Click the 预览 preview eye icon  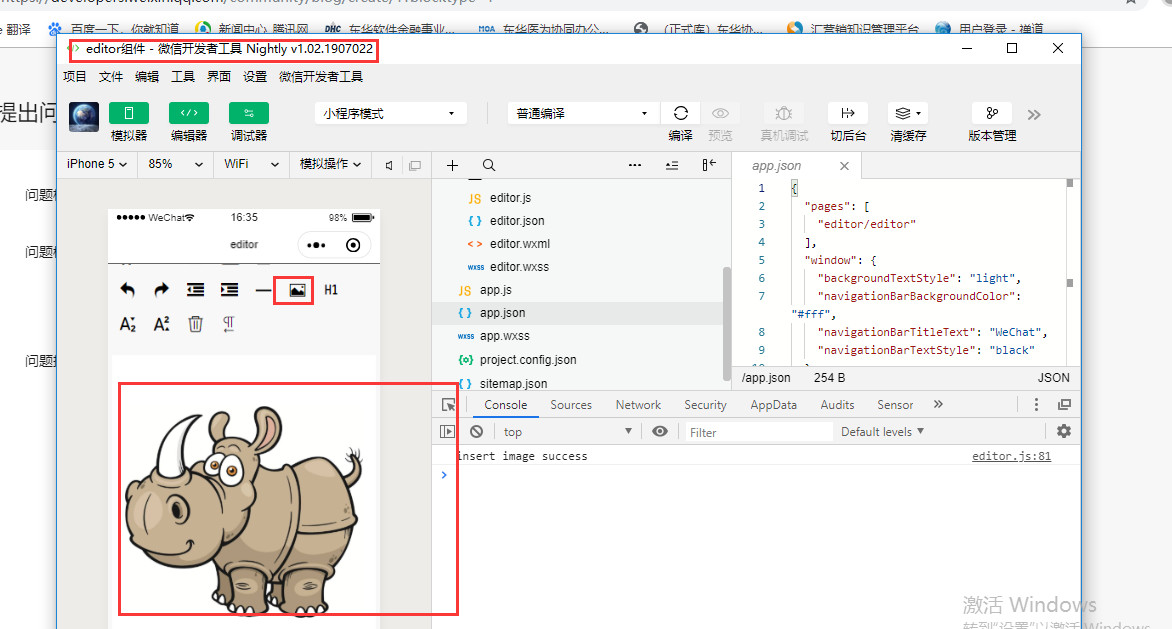coord(721,113)
